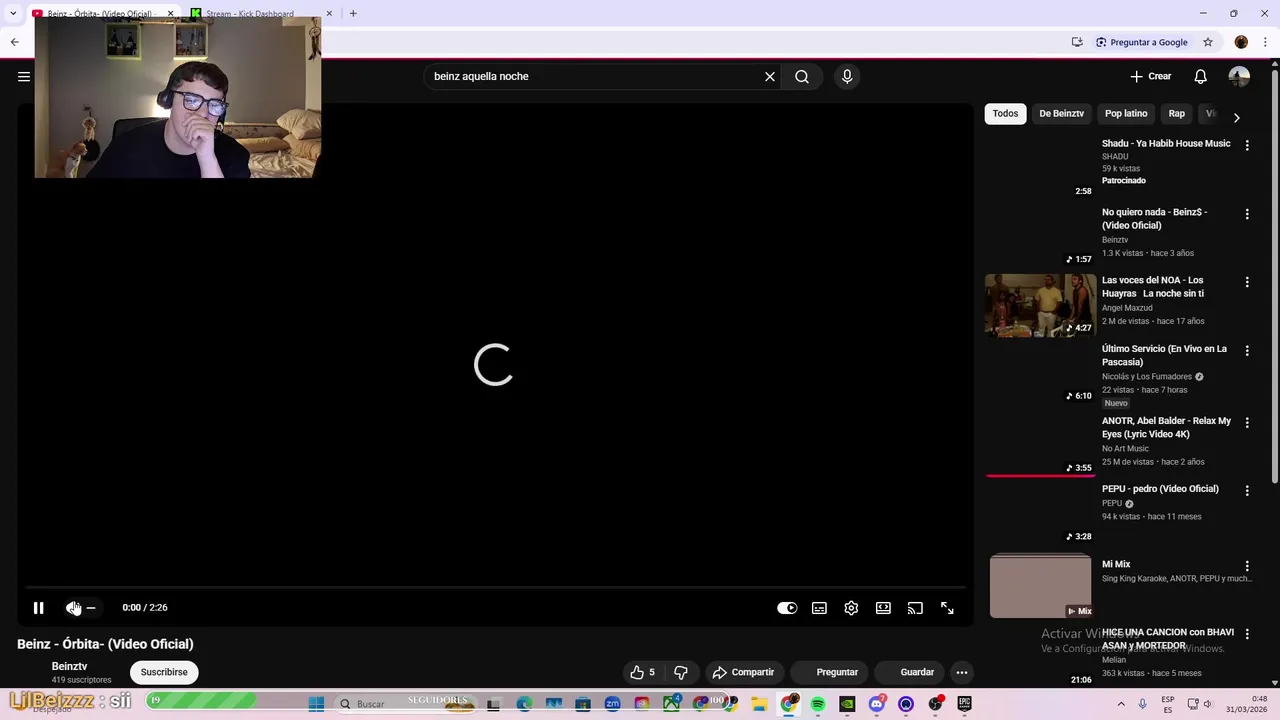1280x720 pixels.
Task: Open a new browser tab
Action: (353, 13)
